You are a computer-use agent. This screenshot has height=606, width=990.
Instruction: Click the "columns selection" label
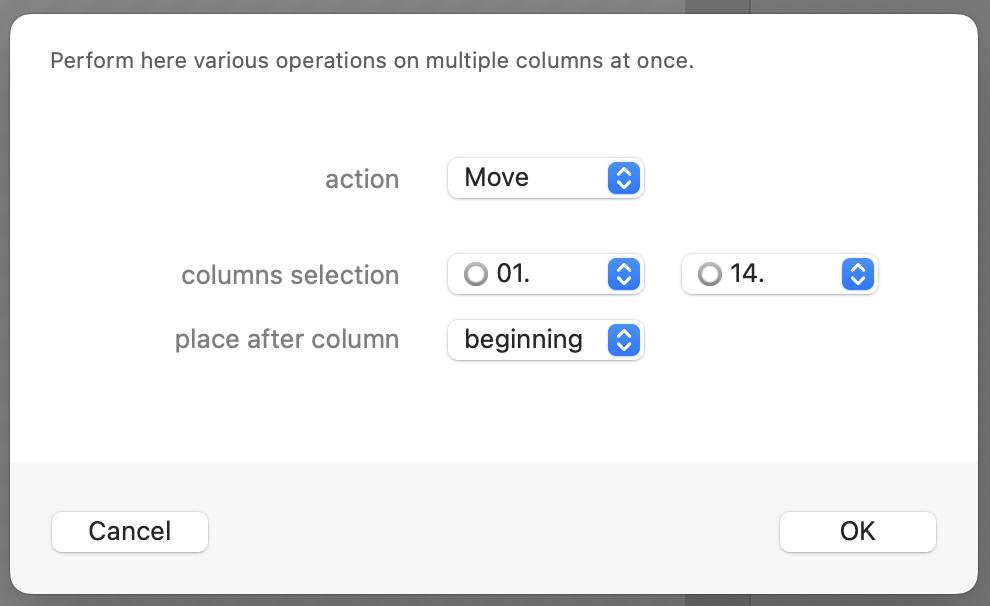point(290,275)
